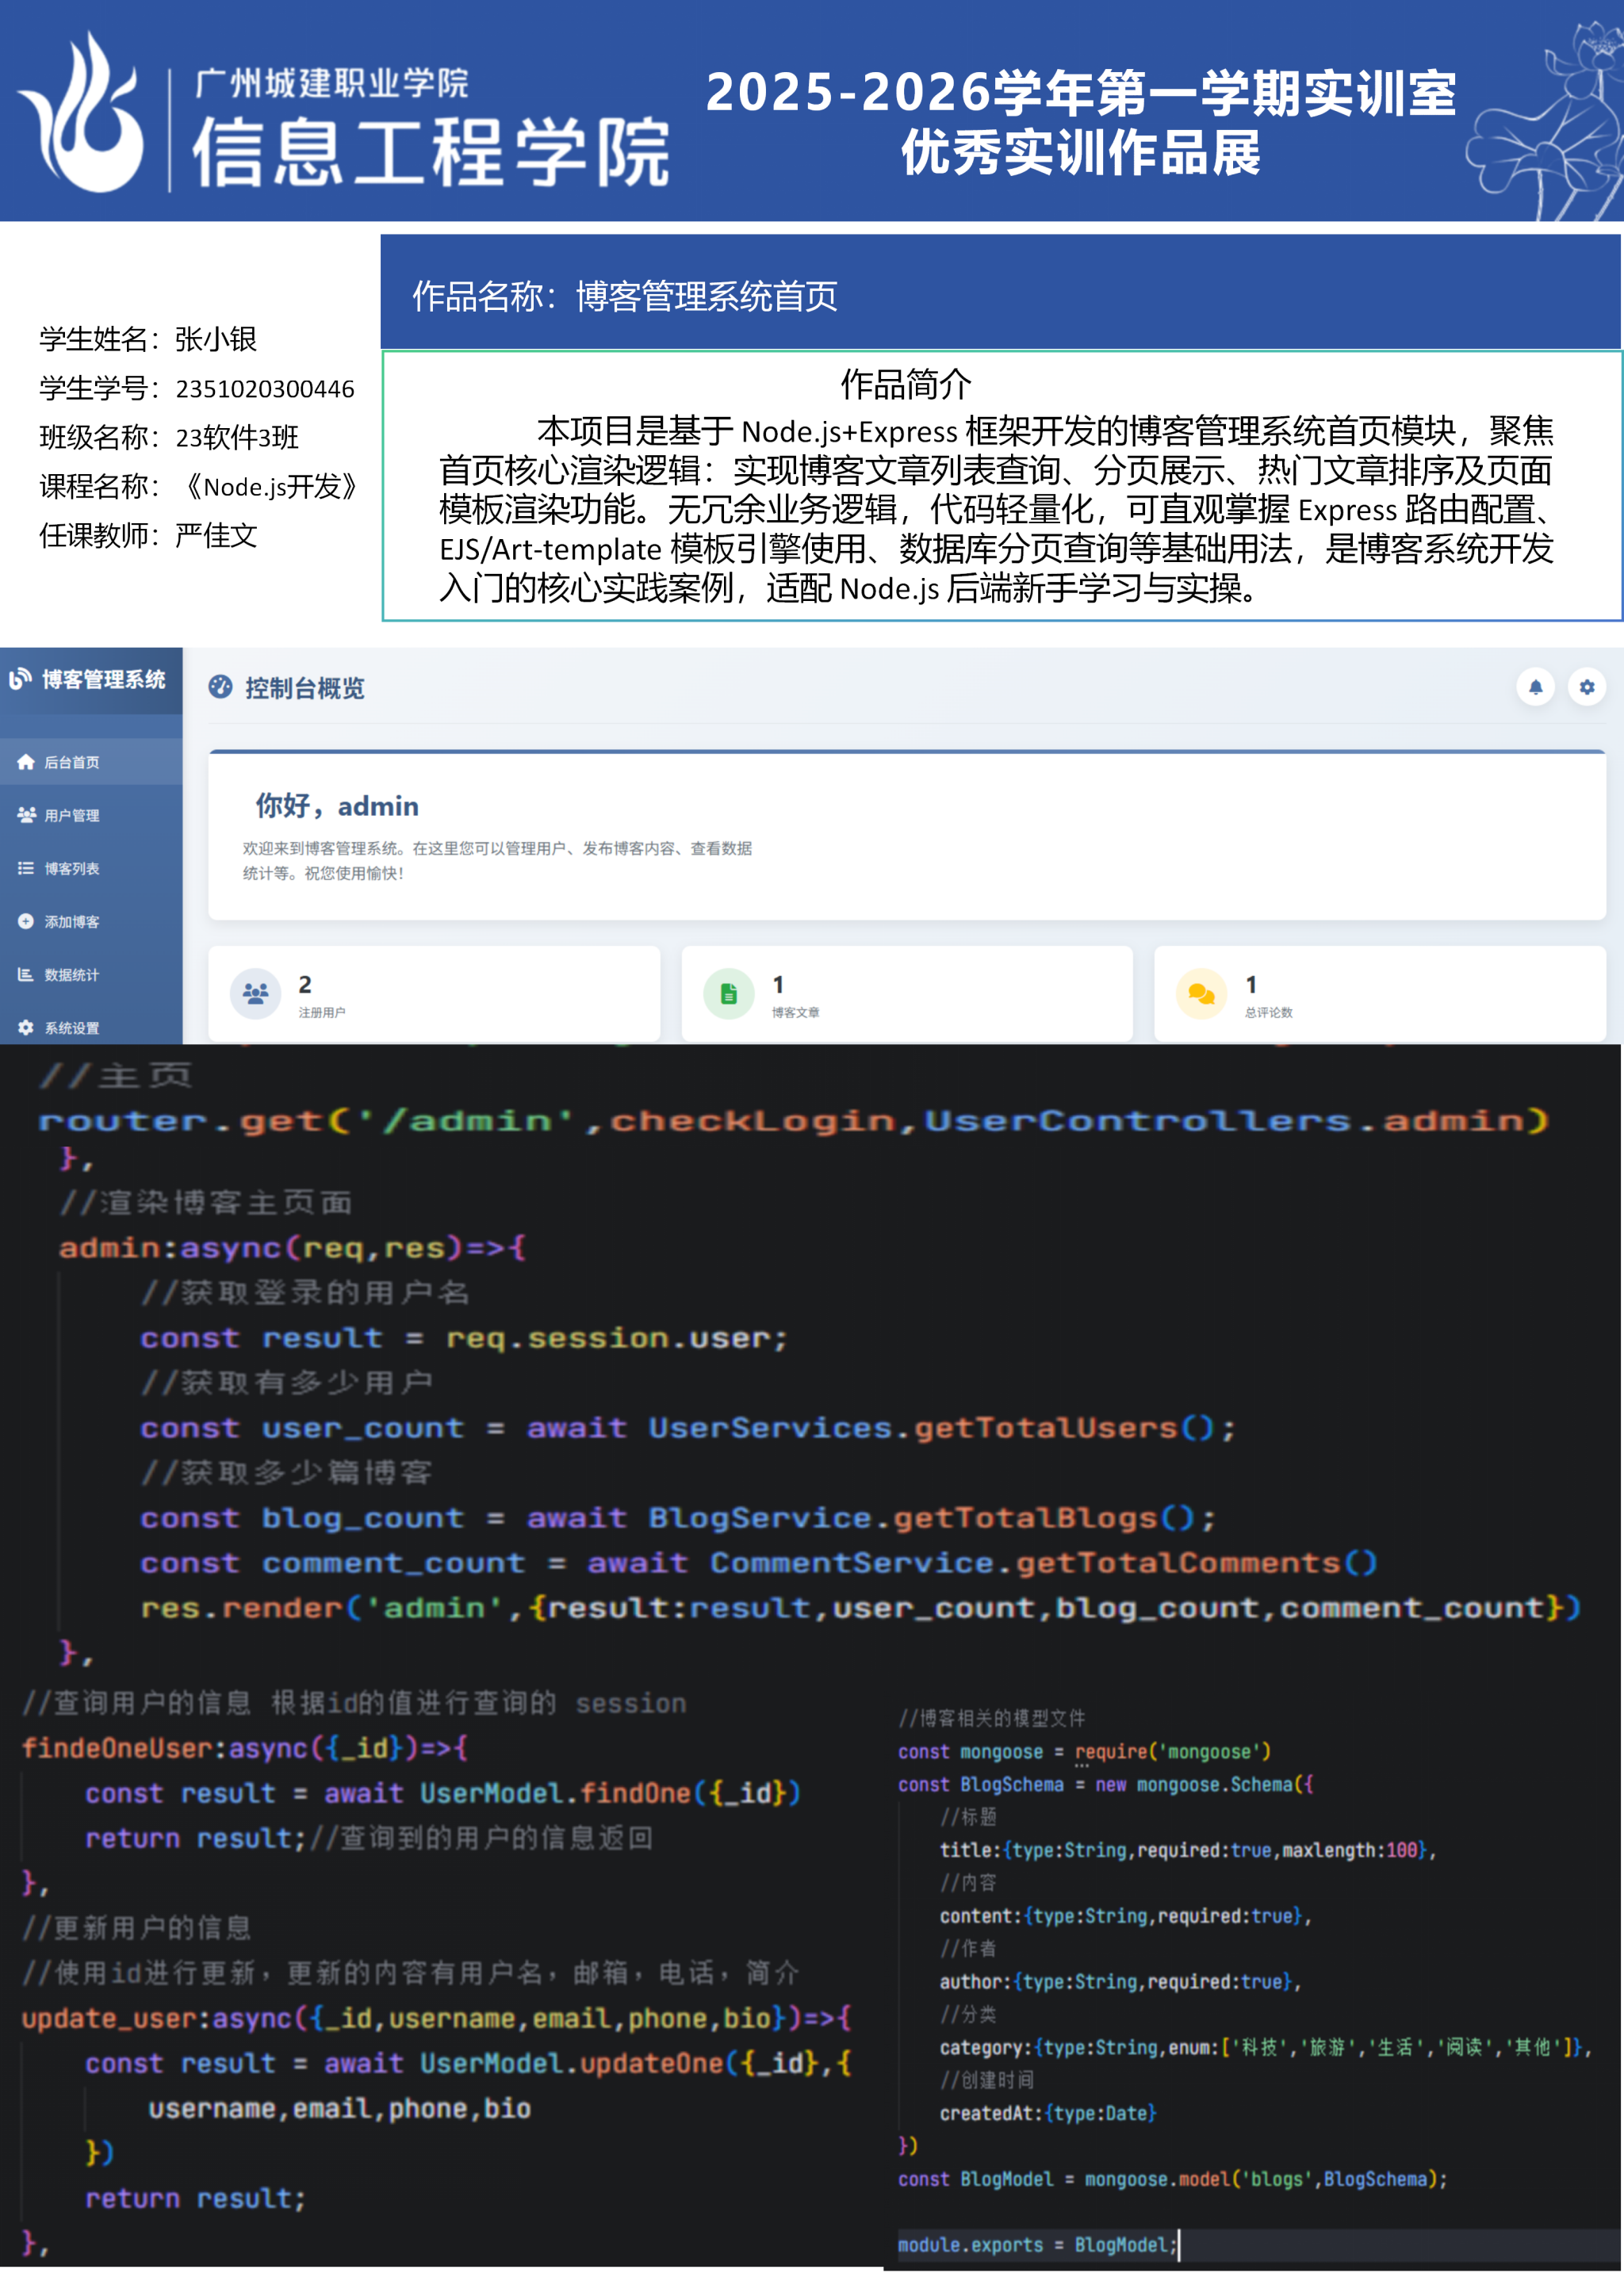Click the yellow comments bubble icon
Viewport: 1624px width, 2296px height.
coord(1201,993)
